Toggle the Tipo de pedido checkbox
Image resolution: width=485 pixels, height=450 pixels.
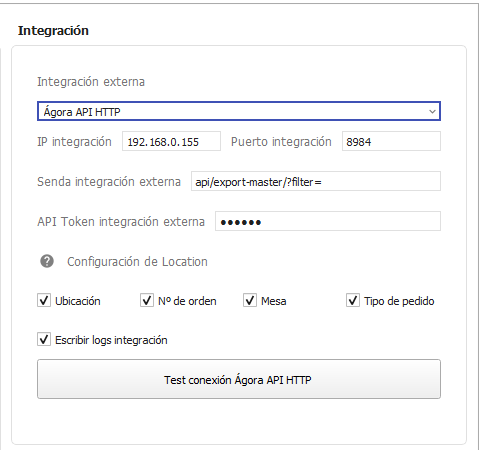pyautogui.click(x=353, y=300)
